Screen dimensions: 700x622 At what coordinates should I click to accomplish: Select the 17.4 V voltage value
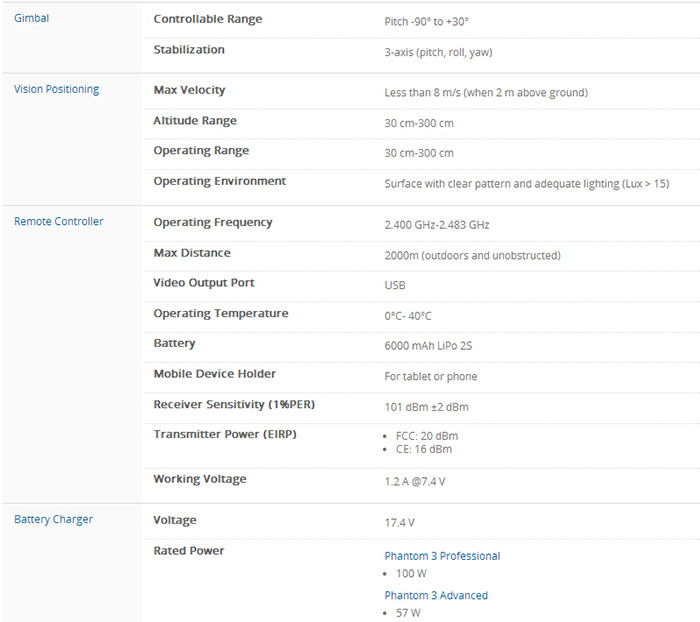tap(400, 522)
